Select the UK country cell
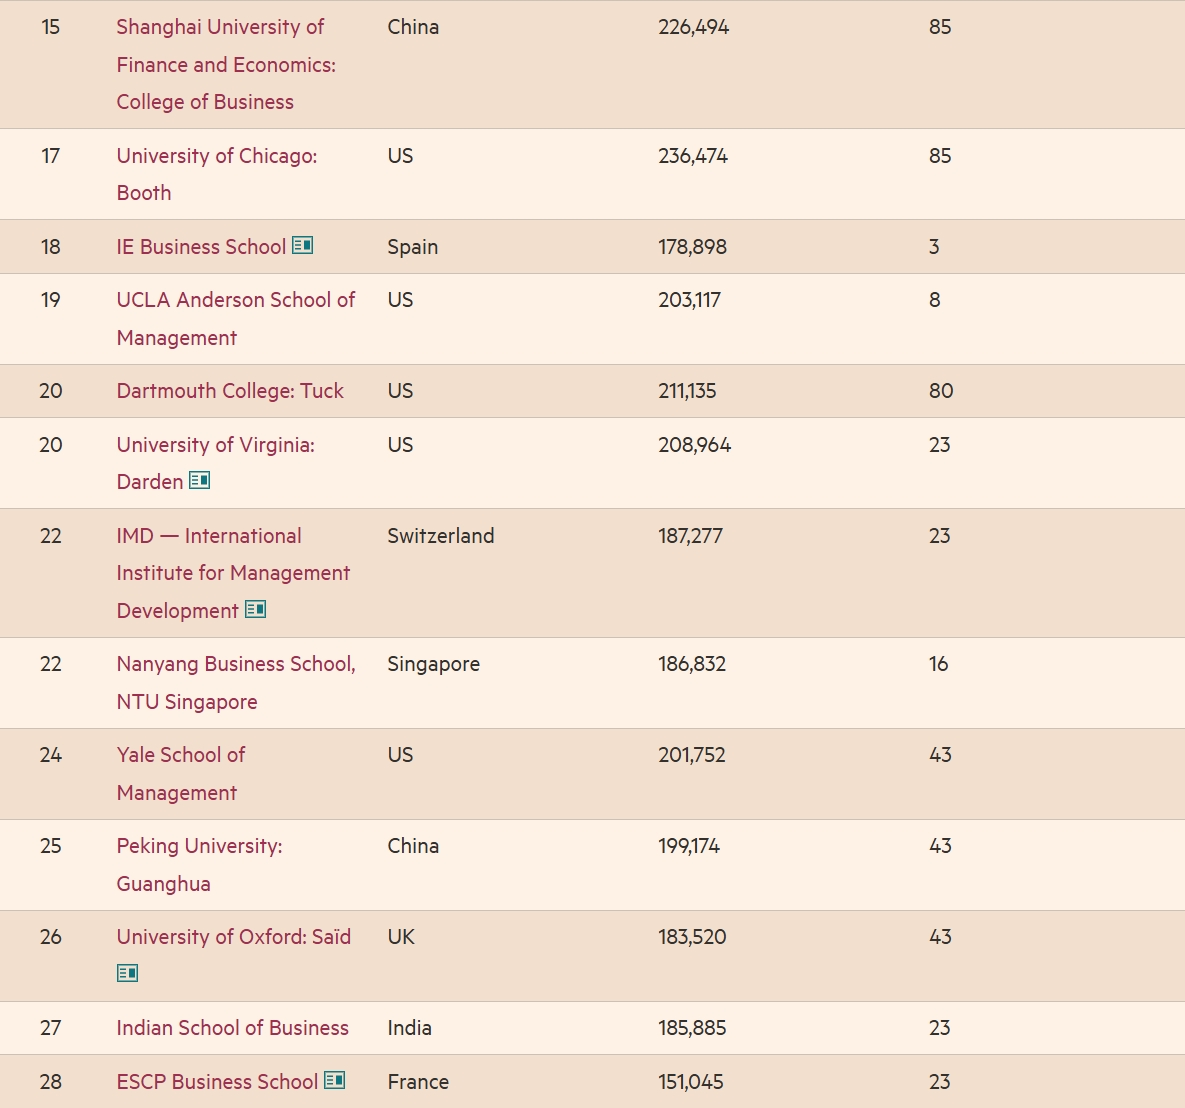The height and width of the screenshot is (1108, 1185). pyautogui.click(x=401, y=936)
